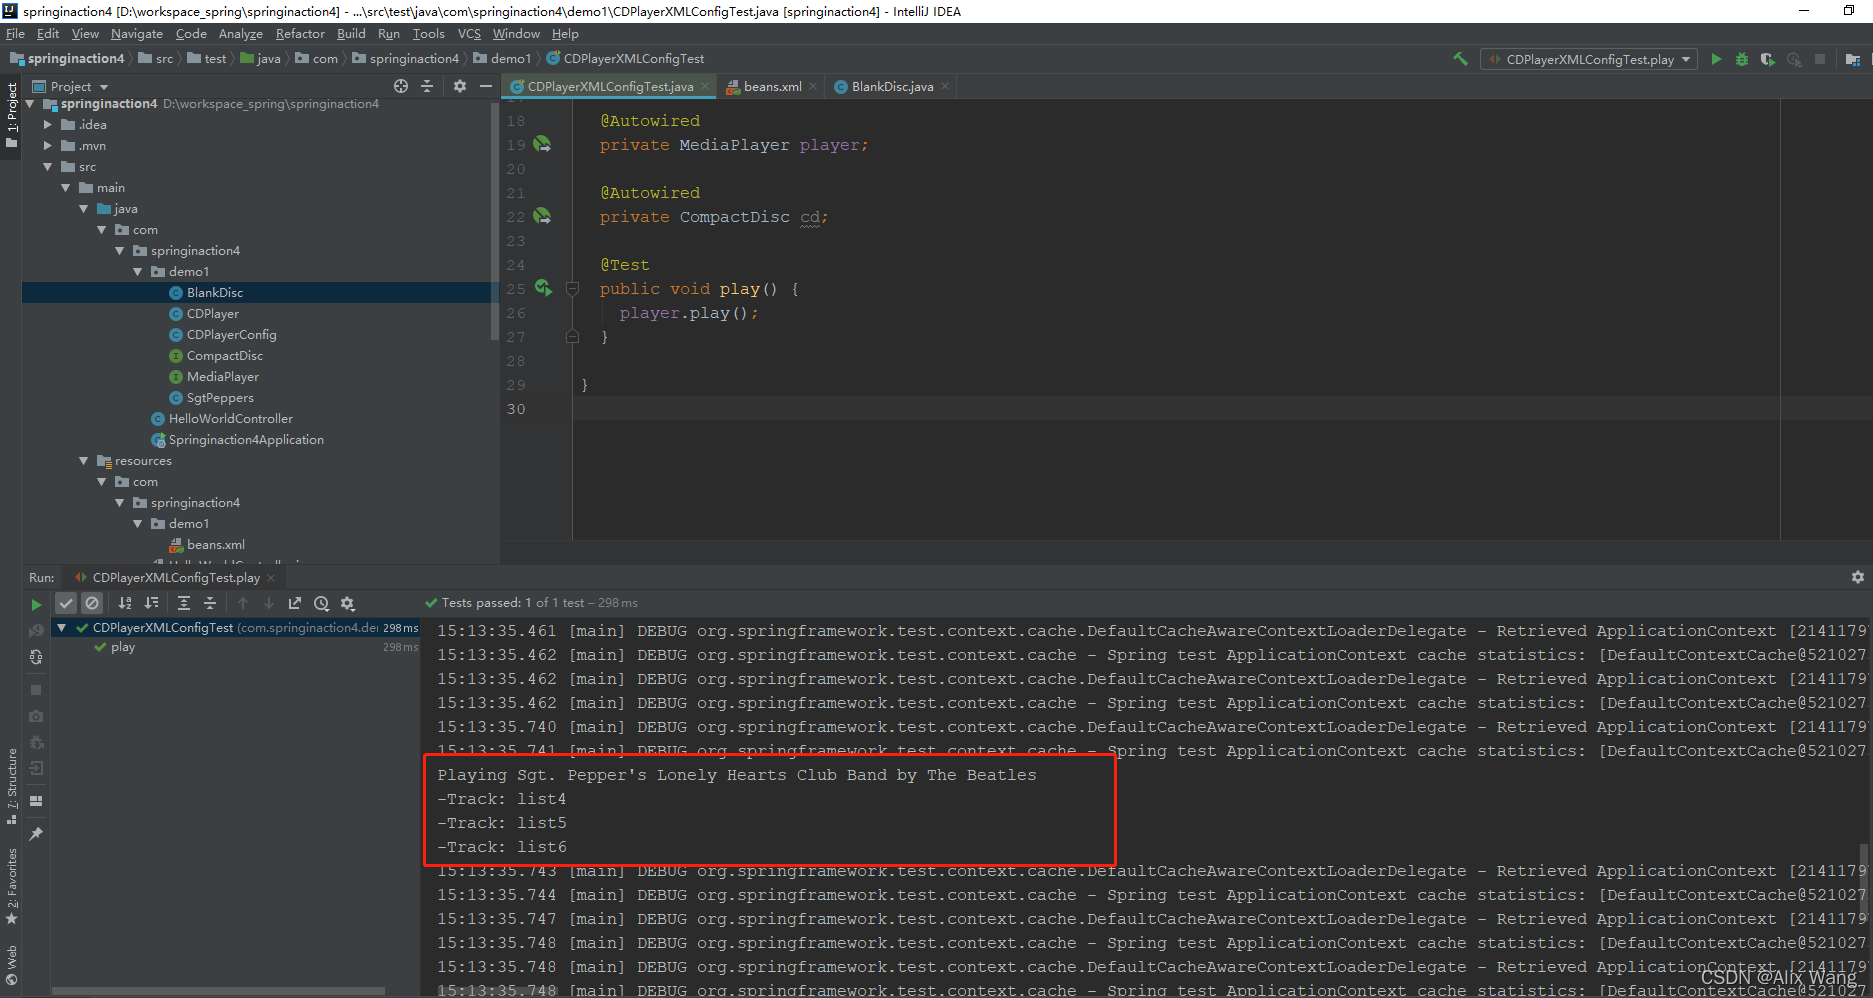Select the CompactDisc interface in Project tree
1873x998 pixels.
point(224,356)
